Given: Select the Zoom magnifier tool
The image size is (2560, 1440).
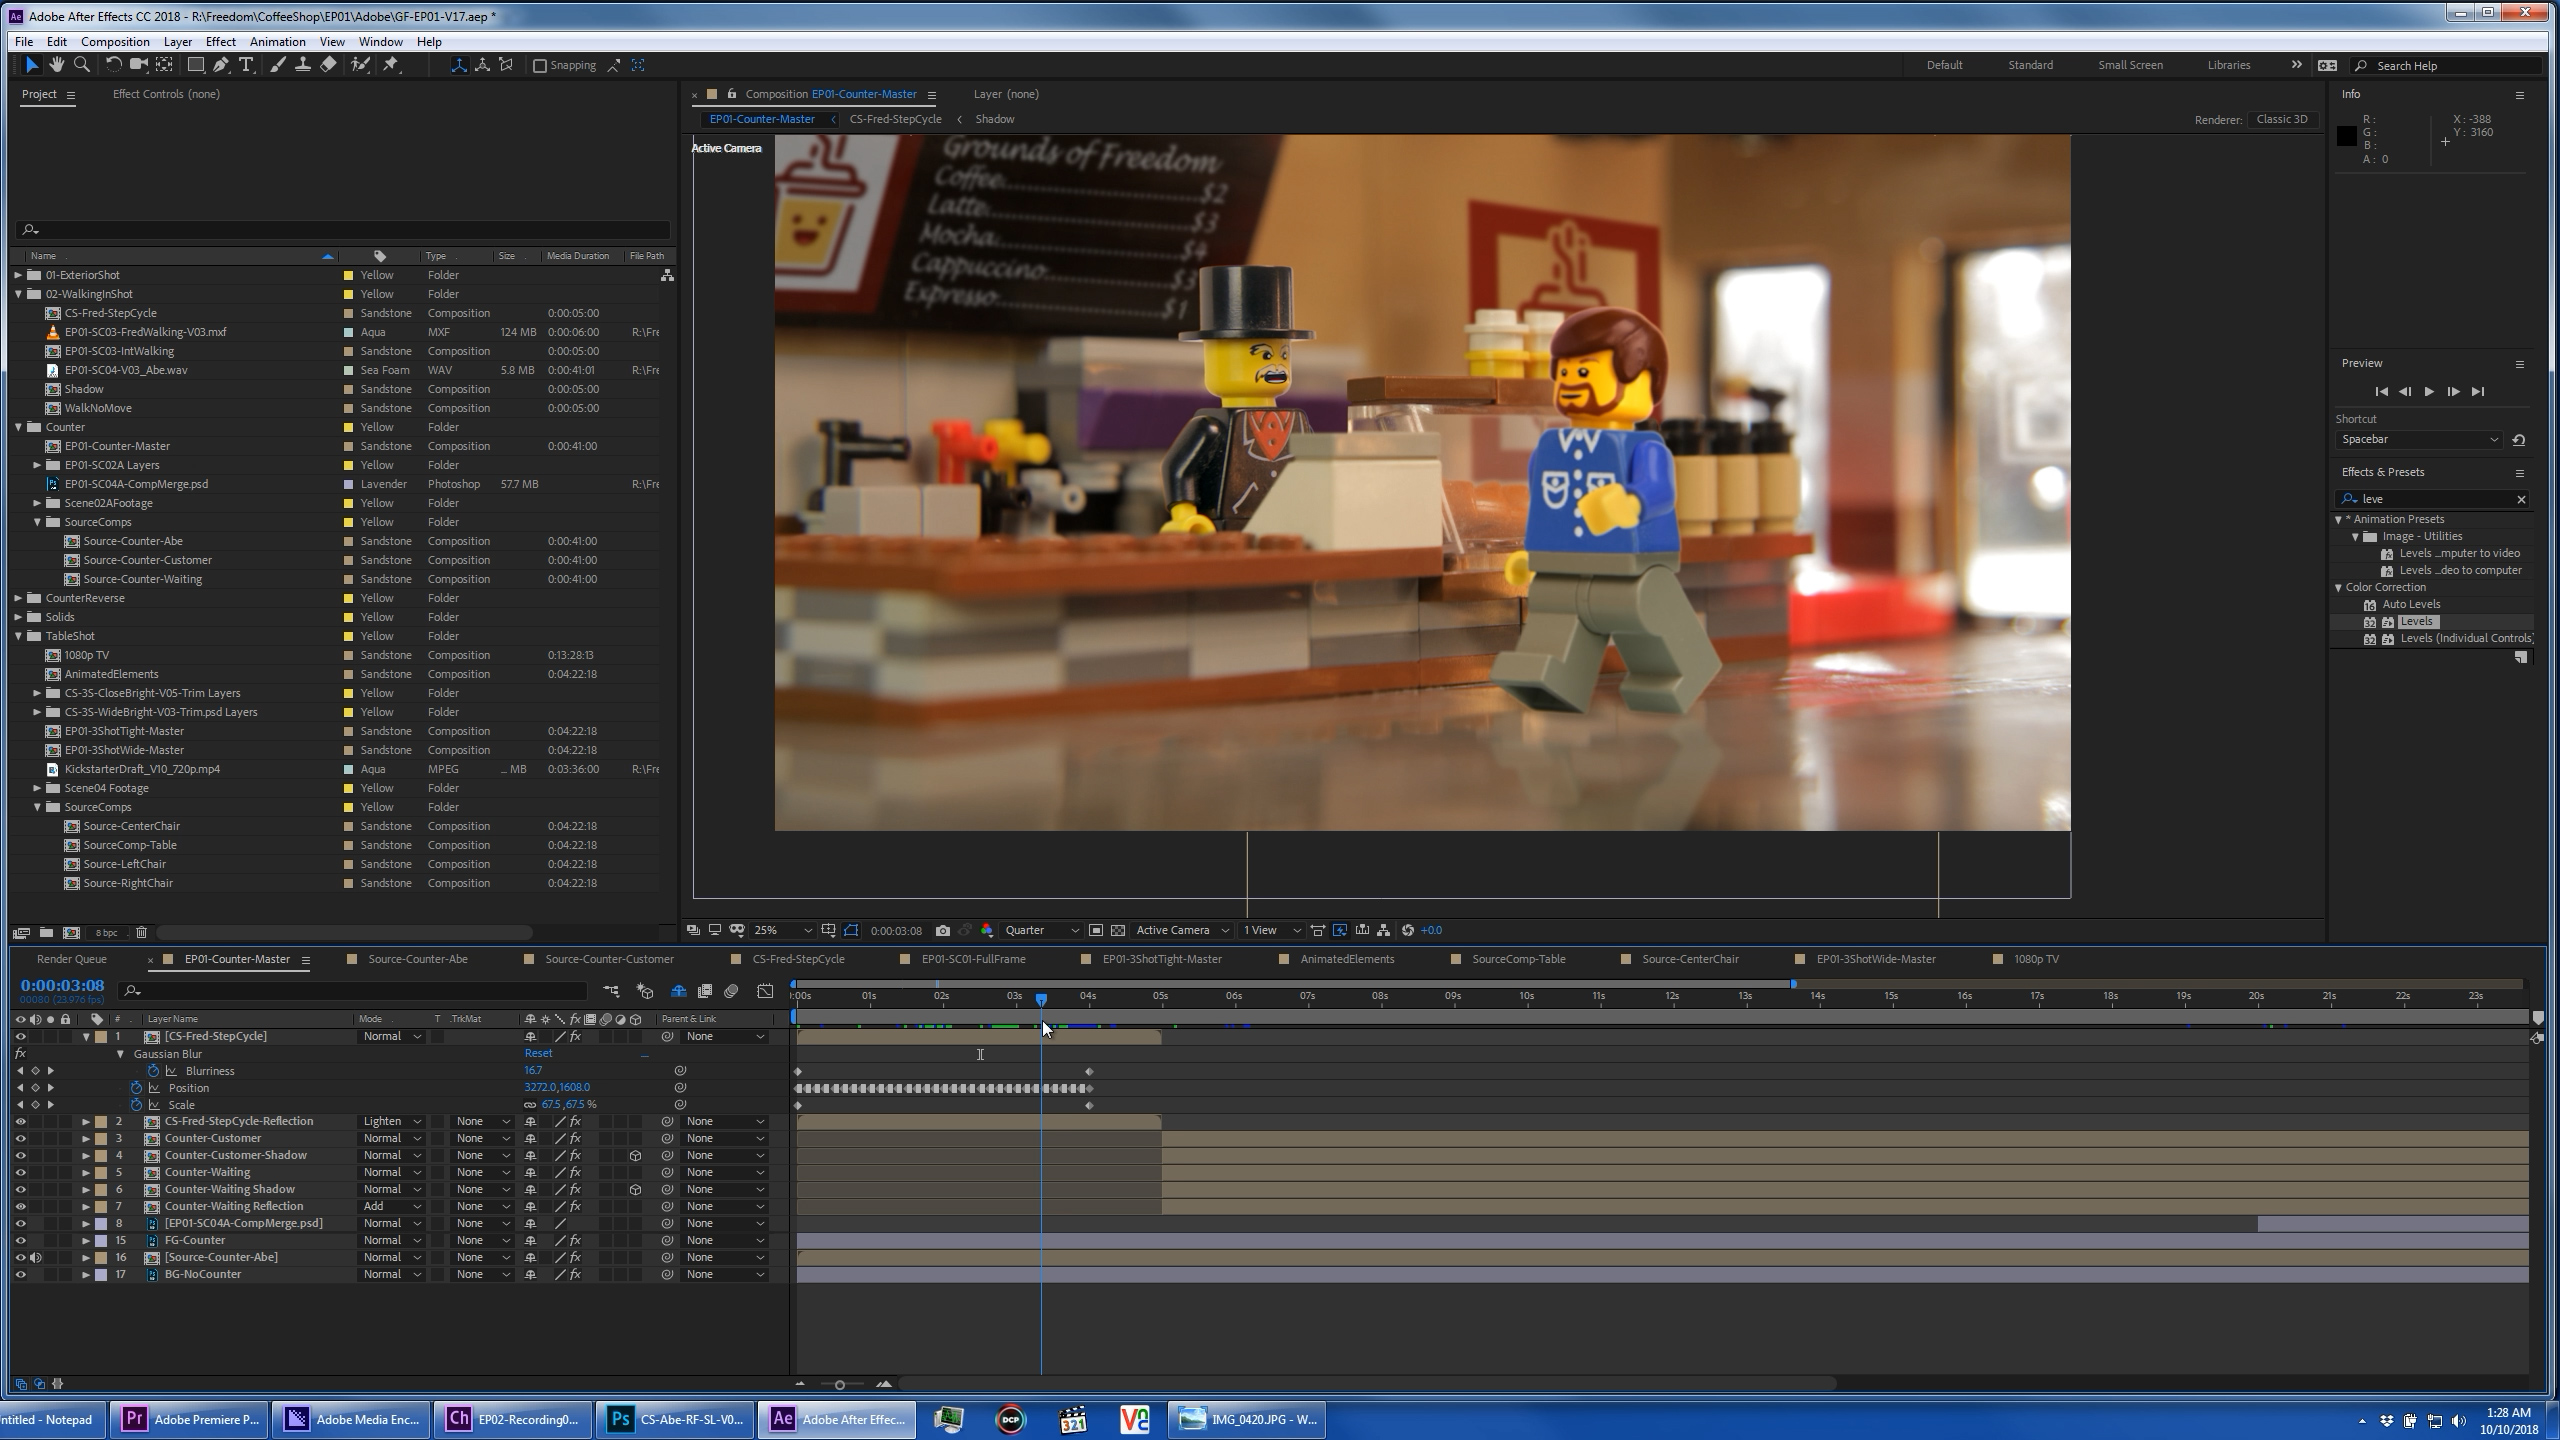Looking at the screenshot, I should pos(82,65).
